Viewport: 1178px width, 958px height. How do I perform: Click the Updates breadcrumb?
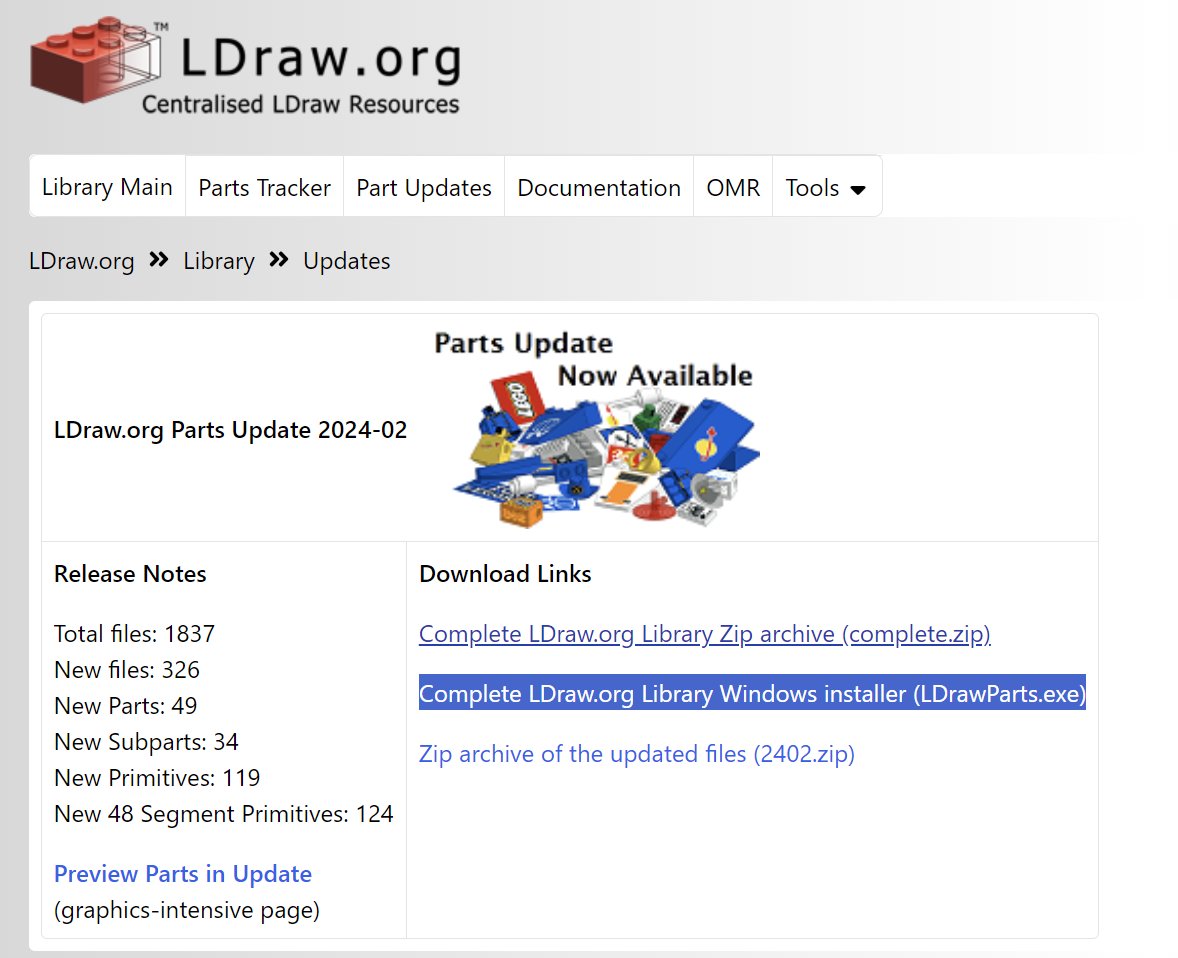point(346,261)
